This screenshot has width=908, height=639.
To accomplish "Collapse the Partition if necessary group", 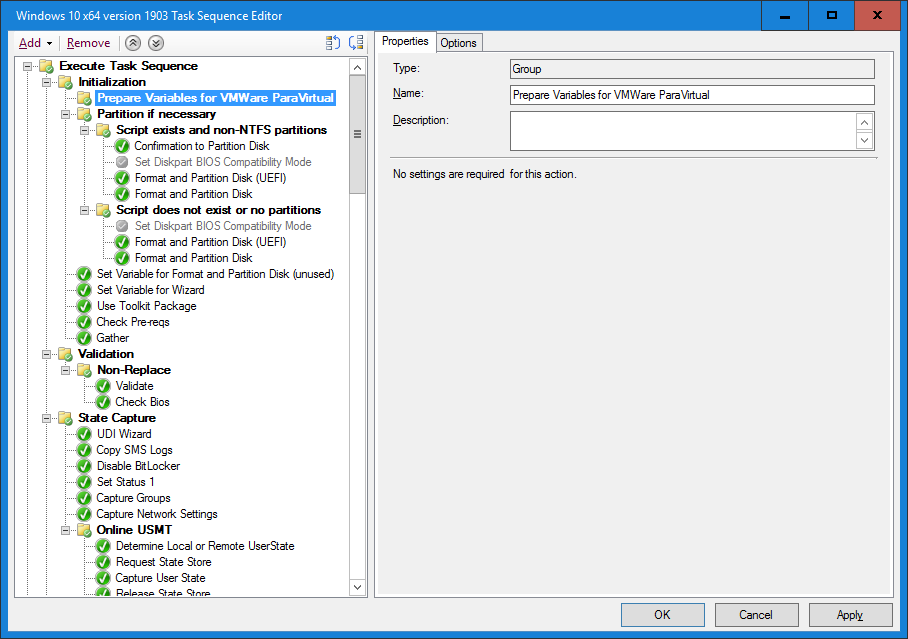I will 65,114.
